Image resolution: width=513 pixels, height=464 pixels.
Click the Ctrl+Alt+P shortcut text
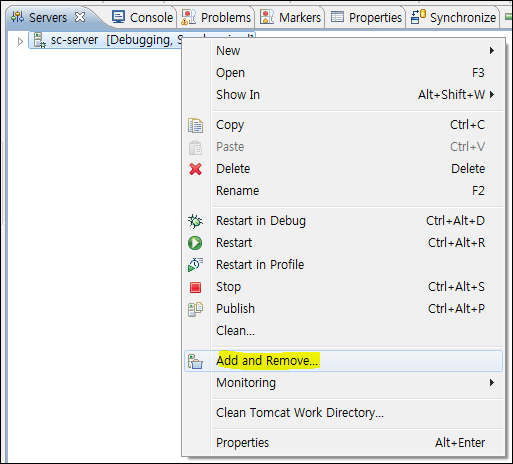[456, 309]
